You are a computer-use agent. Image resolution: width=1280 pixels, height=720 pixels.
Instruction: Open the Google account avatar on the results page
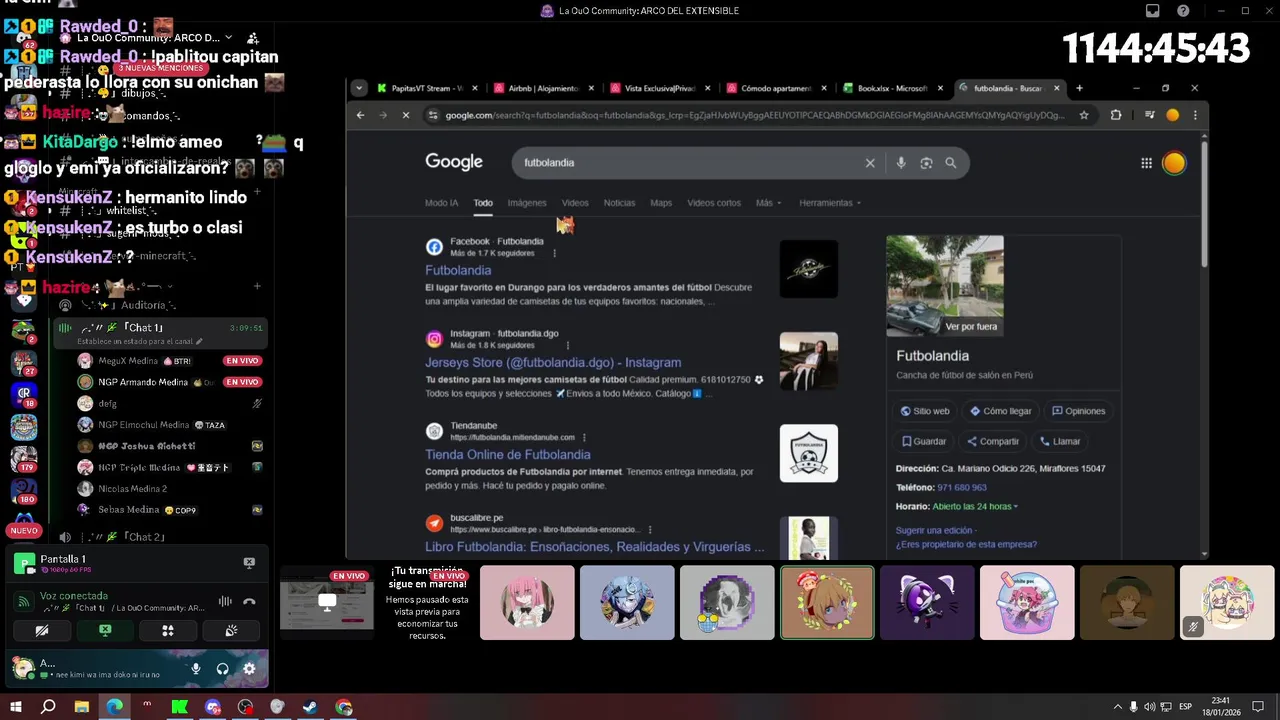[x=1174, y=163]
